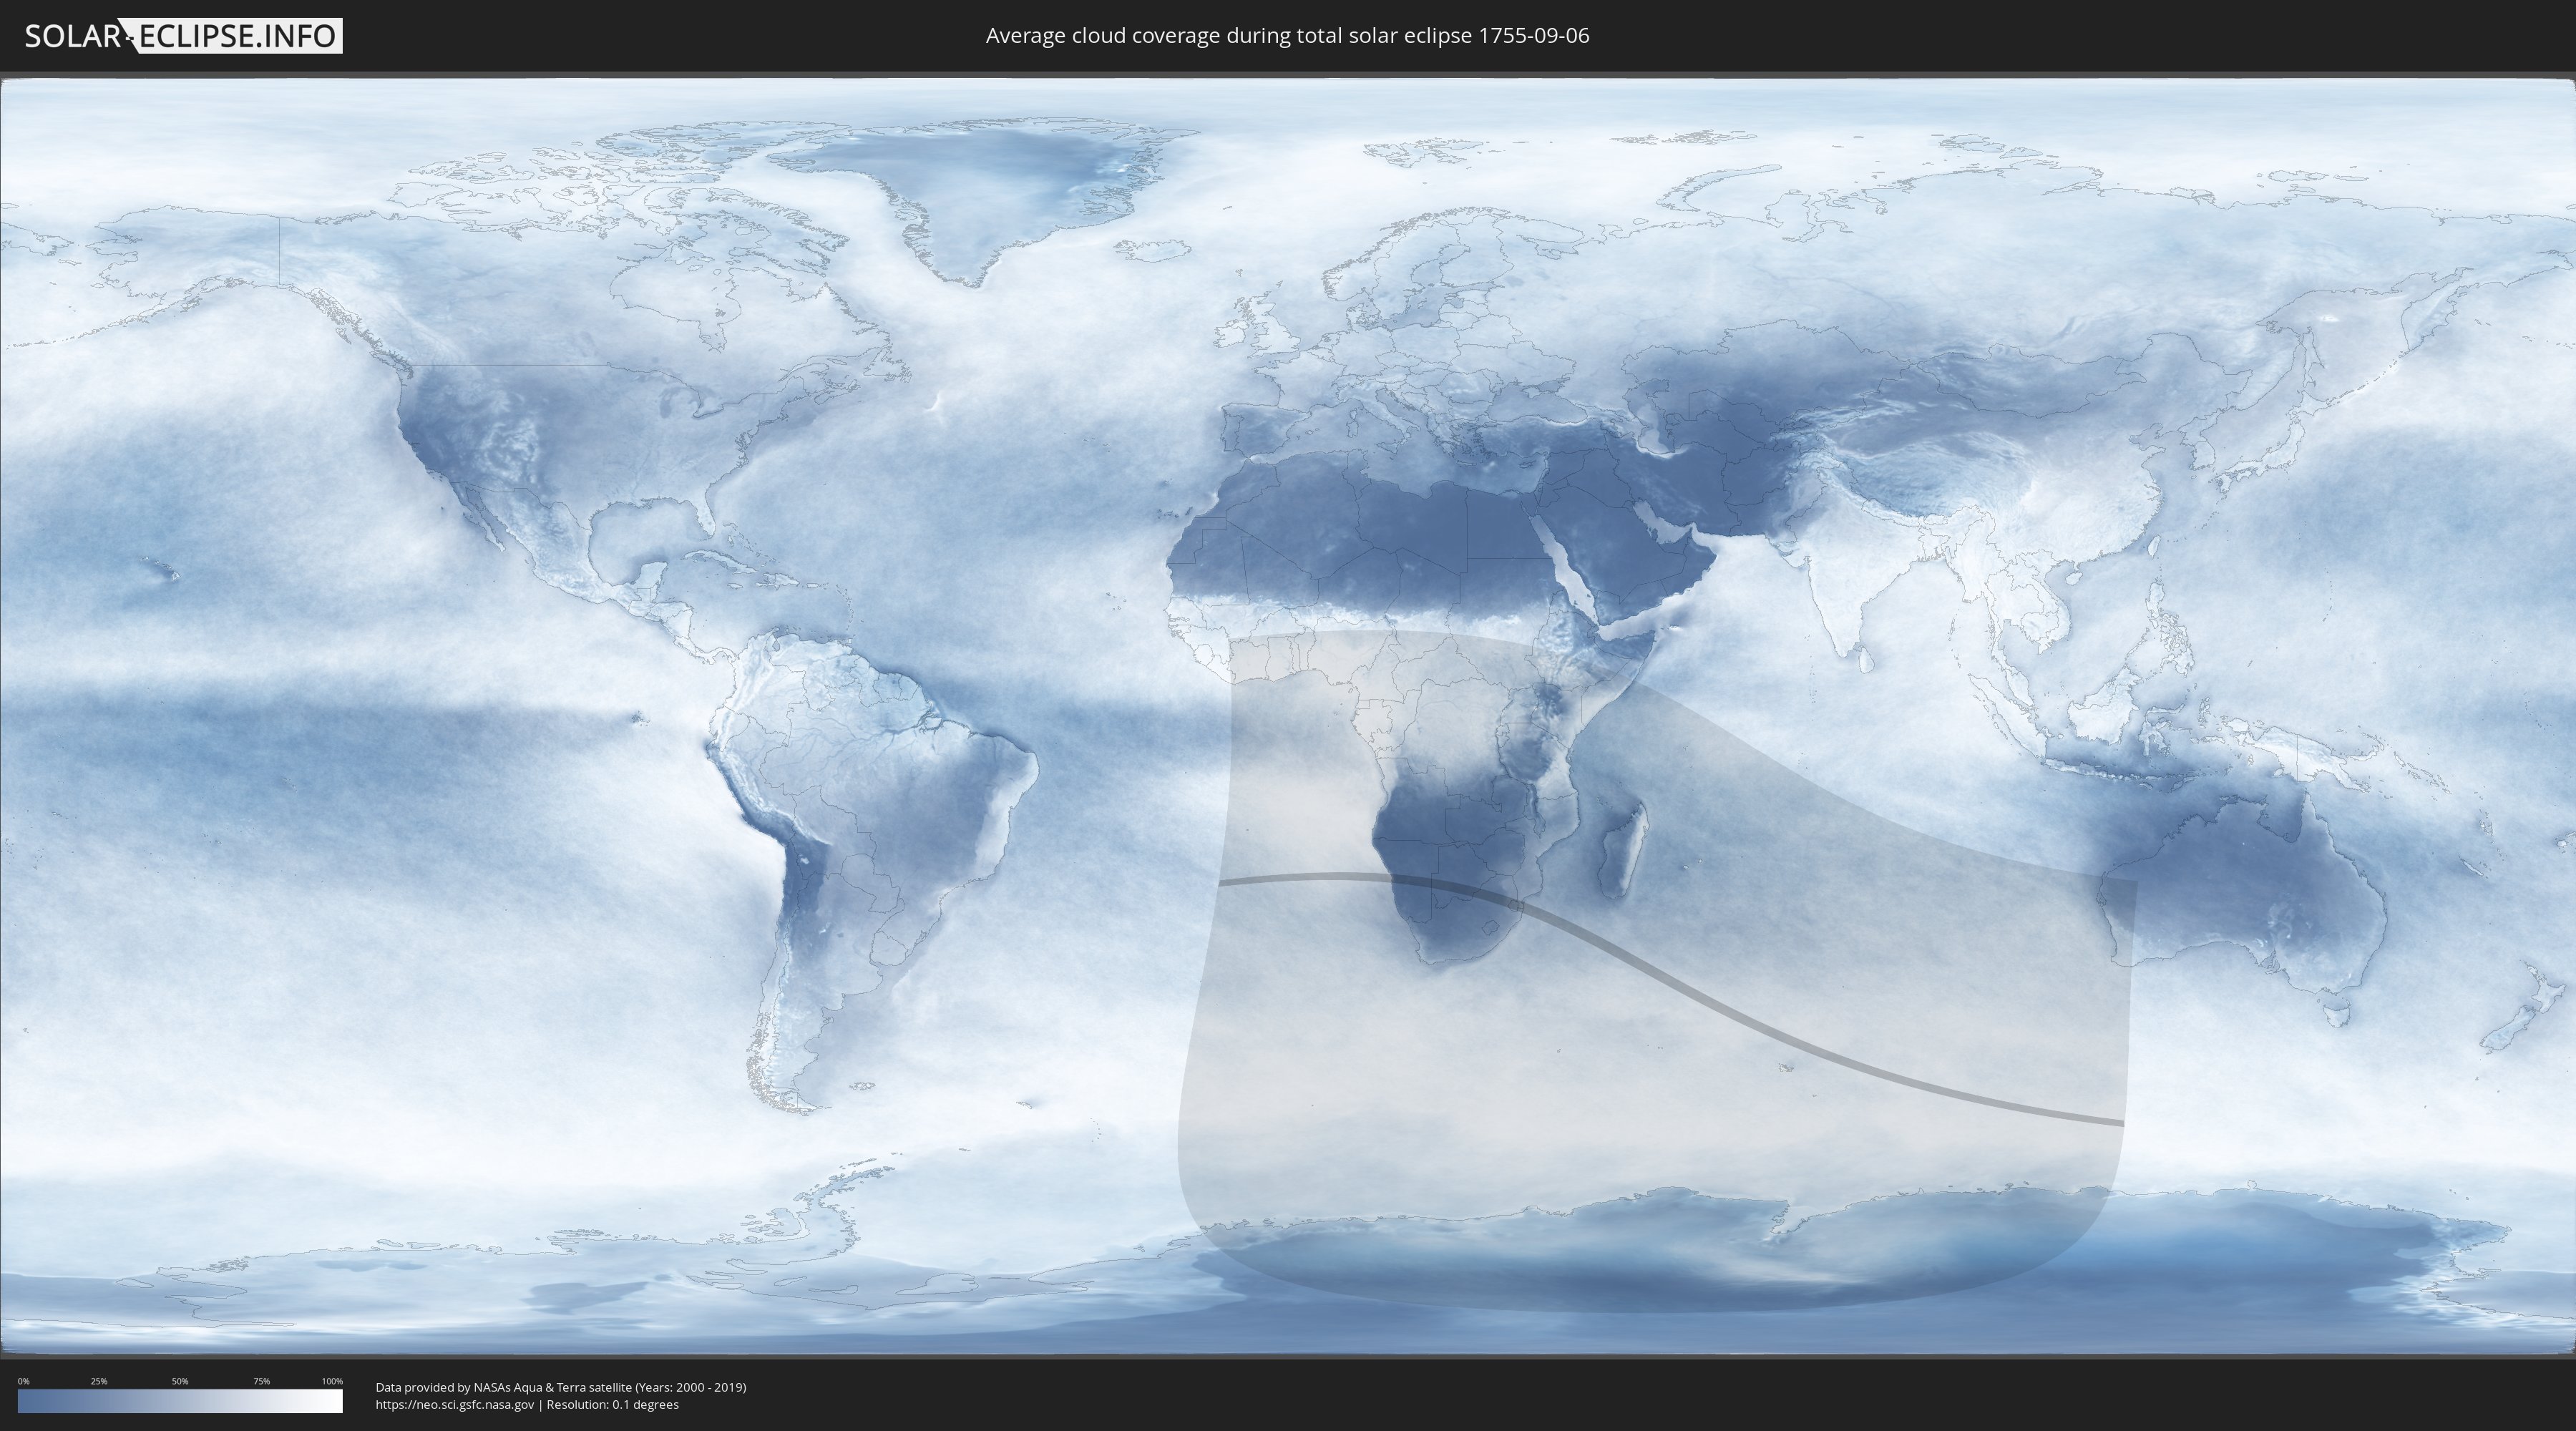Viewport: 2576px width, 1431px height.
Task: Click the cloud coverage color legend bar
Action: tap(180, 1400)
